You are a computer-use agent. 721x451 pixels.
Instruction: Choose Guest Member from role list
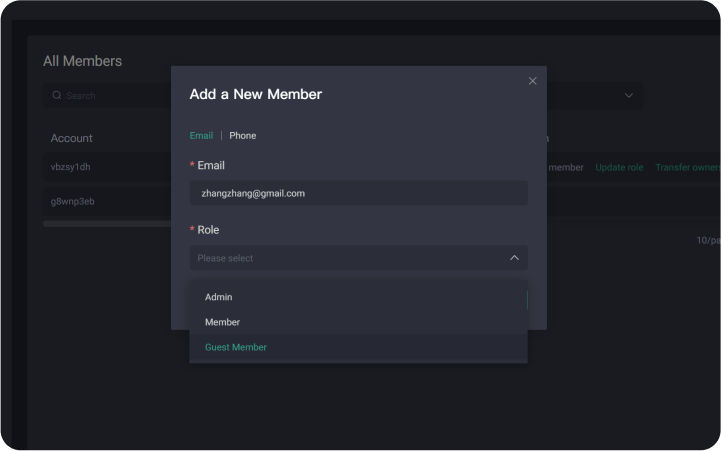[236, 347]
